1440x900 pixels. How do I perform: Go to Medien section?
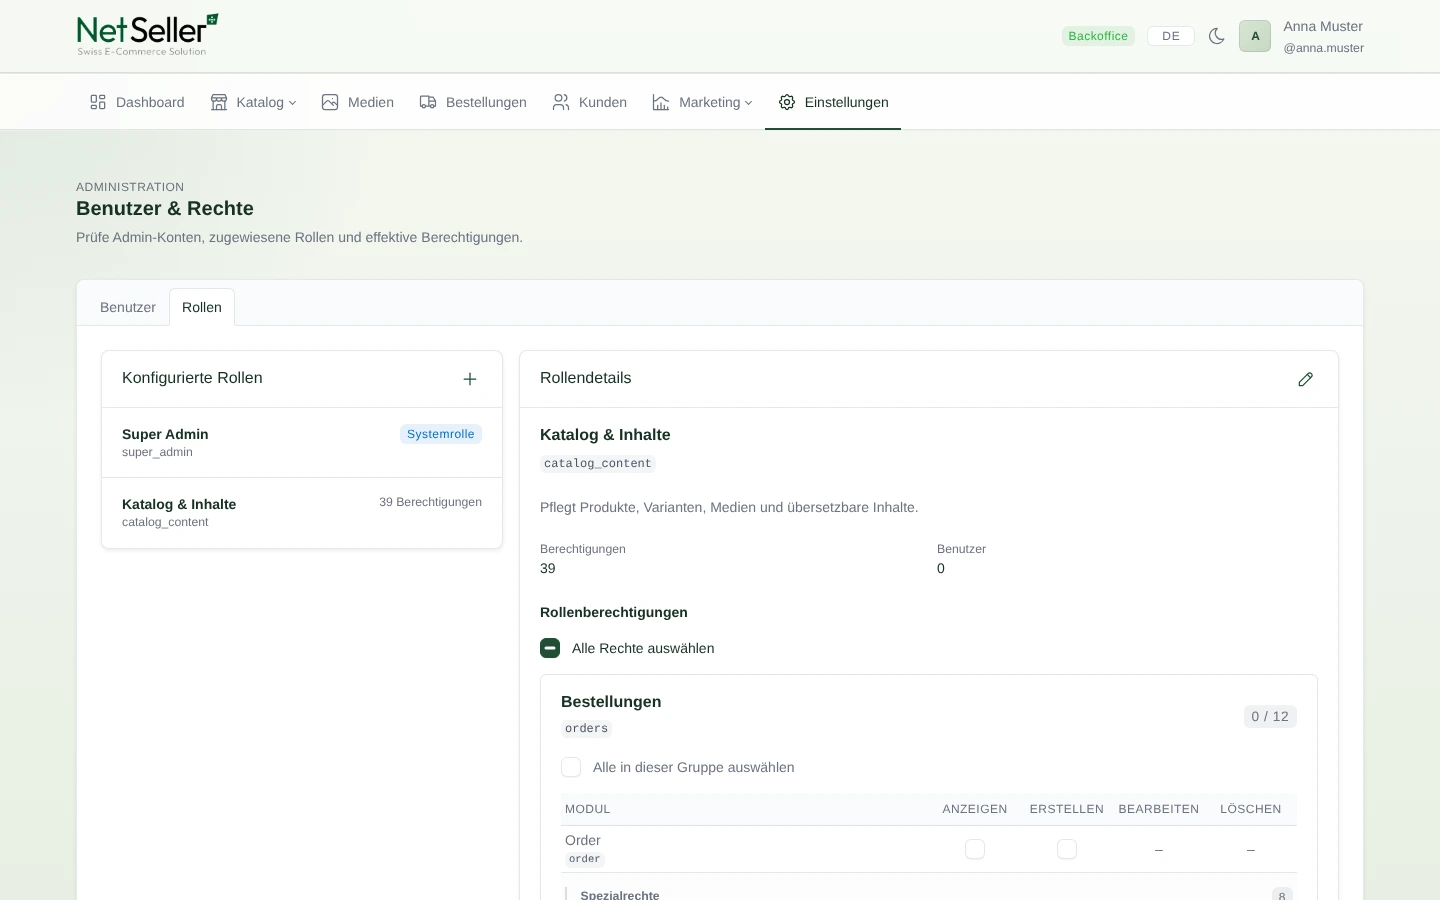(x=358, y=102)
